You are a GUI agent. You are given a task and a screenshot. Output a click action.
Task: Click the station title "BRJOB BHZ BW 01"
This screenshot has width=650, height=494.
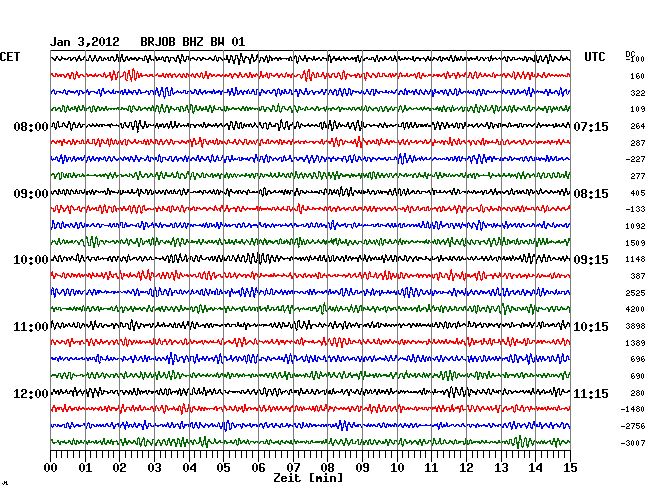coord(193,42)
